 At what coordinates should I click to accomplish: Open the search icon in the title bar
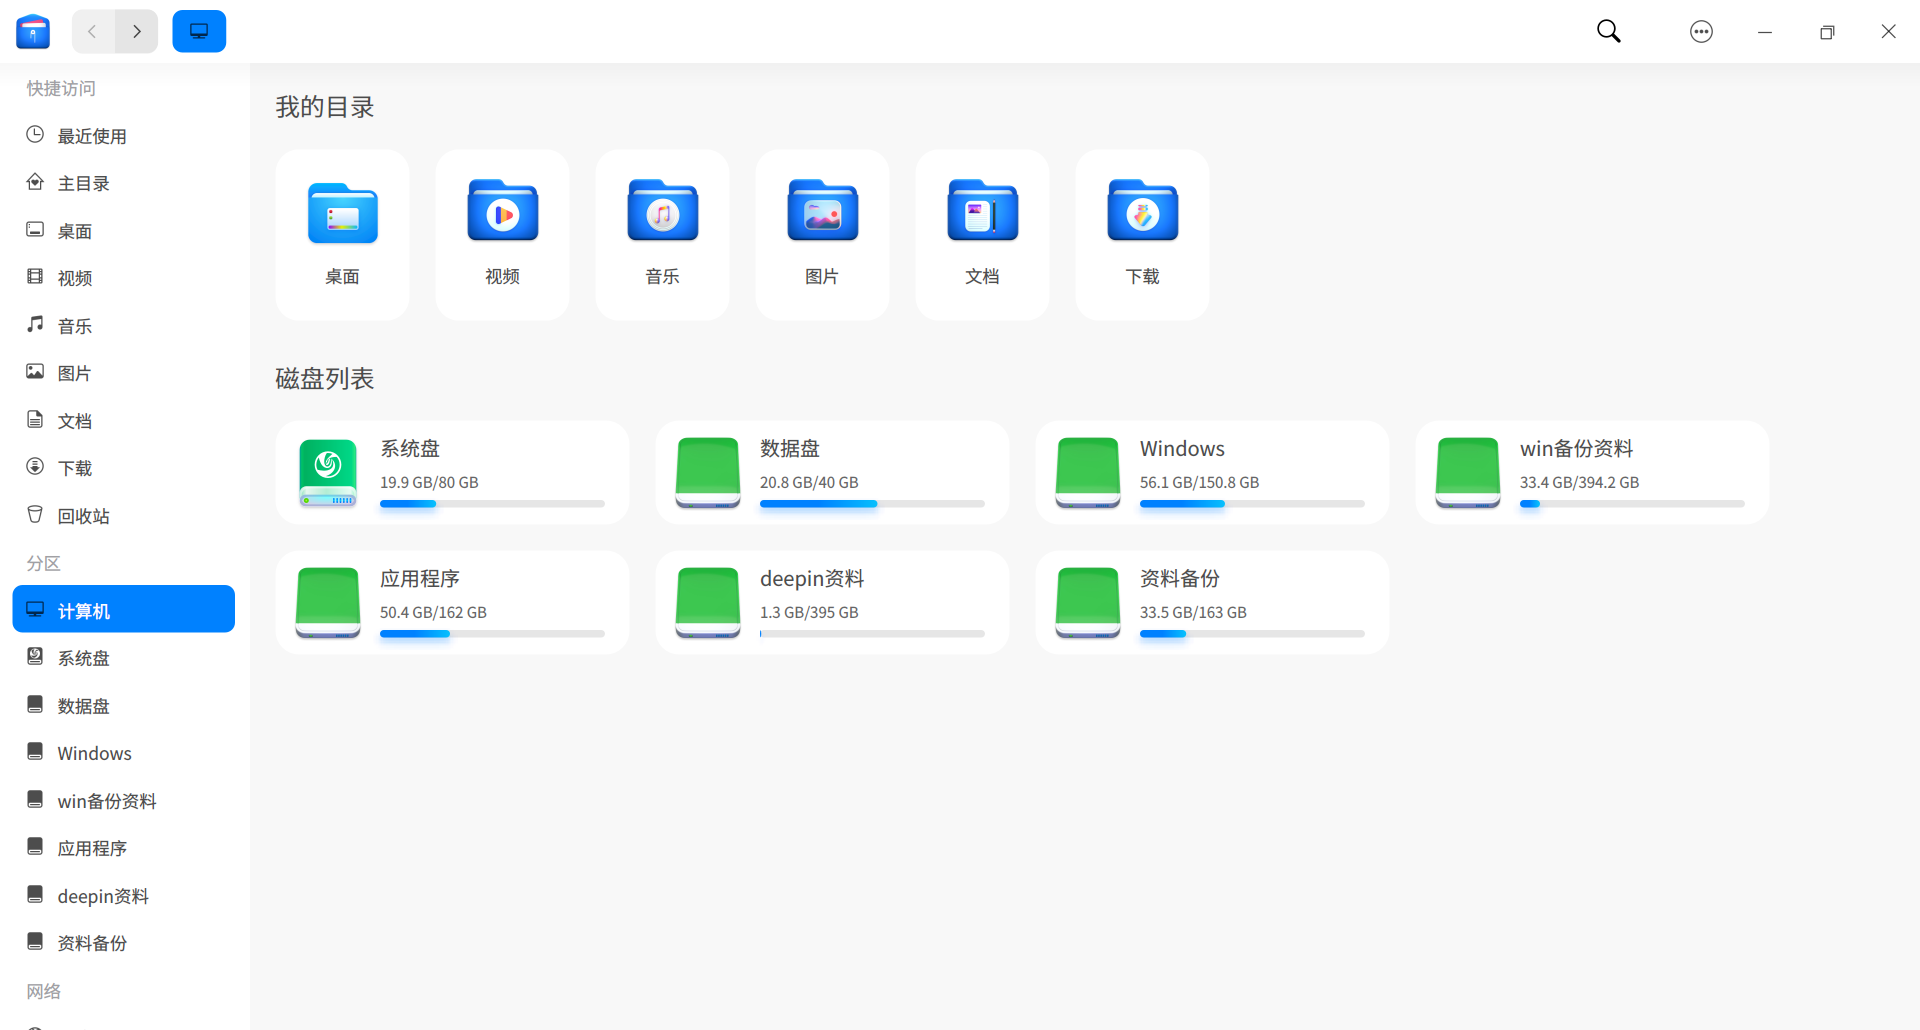pos(1607,31)
